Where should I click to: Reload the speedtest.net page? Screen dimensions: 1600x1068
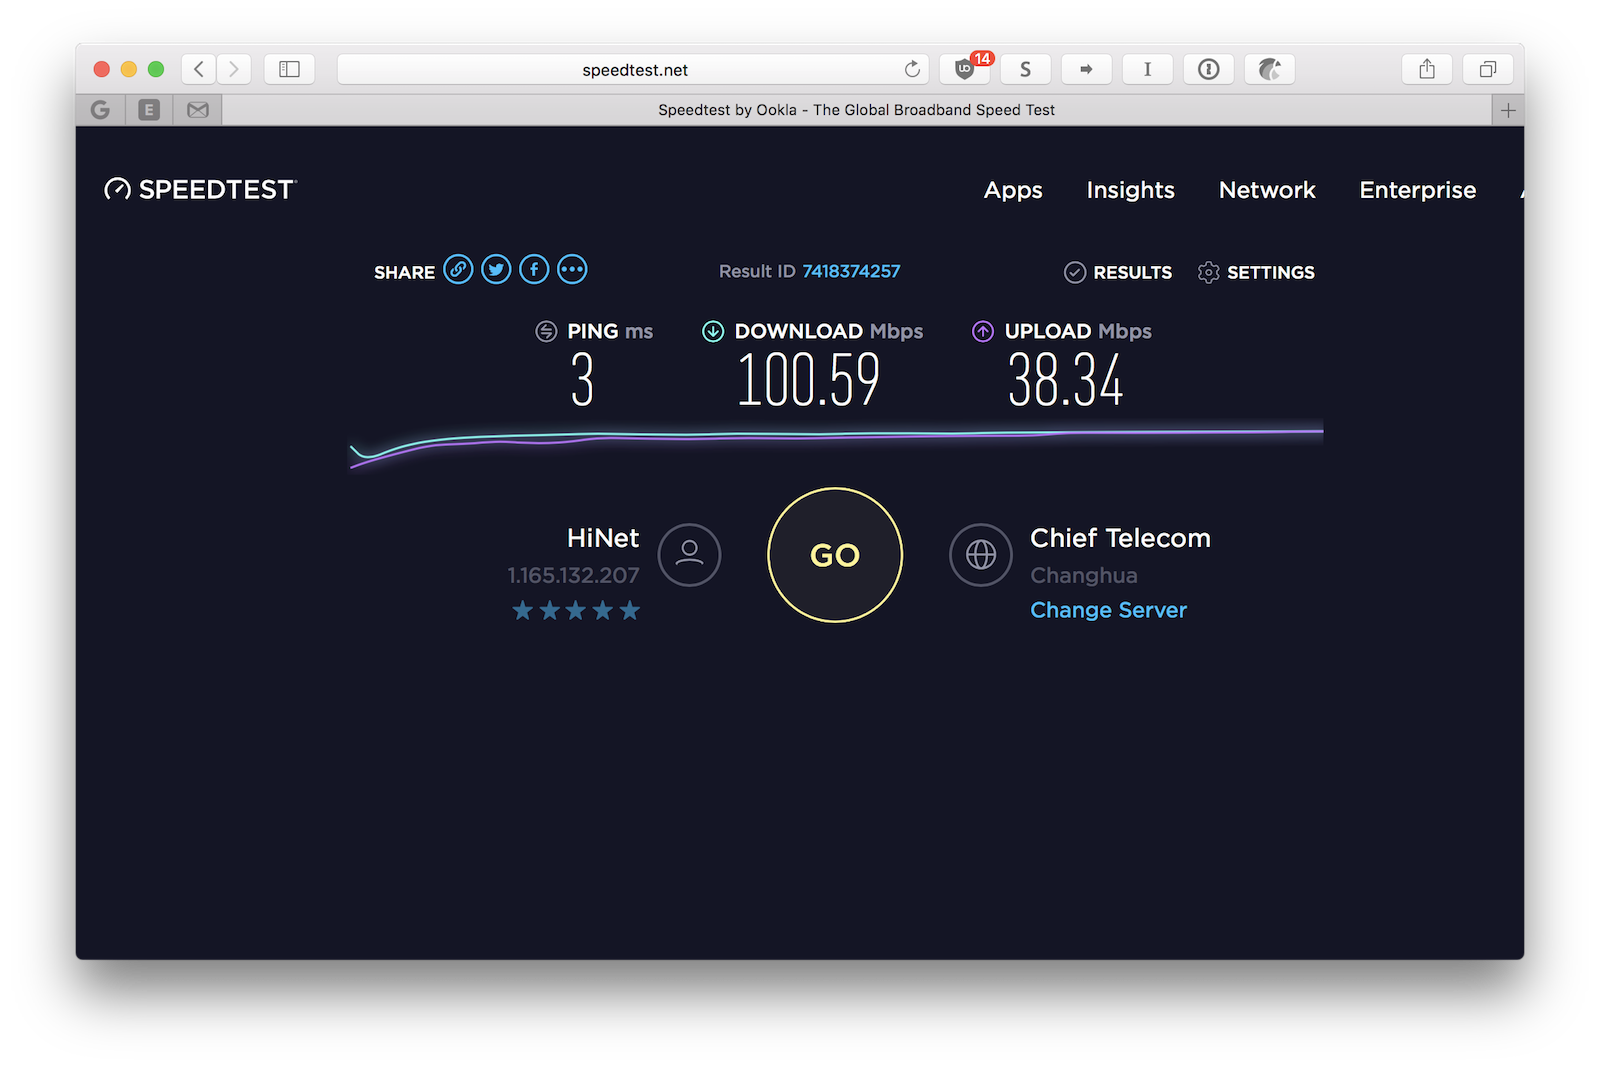pos(912,69)
